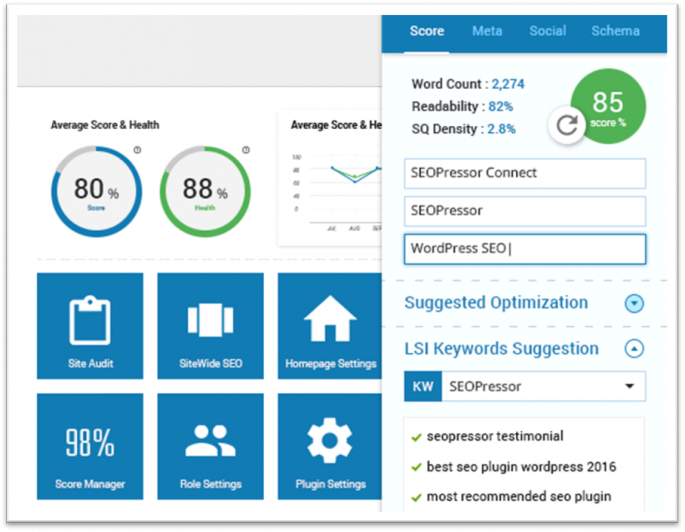This screenshot has height=532, width=685.
Task: Collapse the LSI Keywords Suggestion section
Action: click(634, 349)
